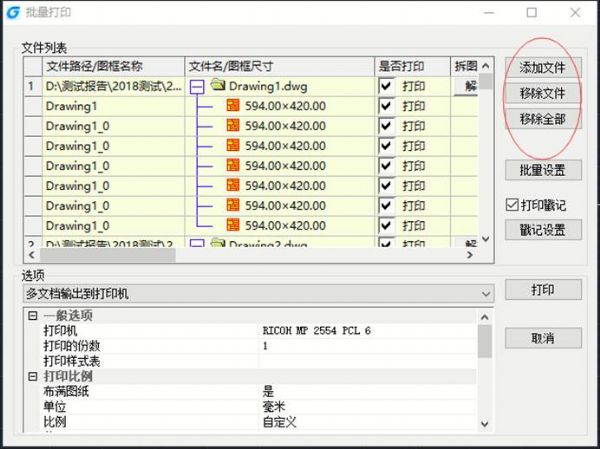This screenshot has width=600, height=449.
Task: Select orange frame icon in last Drawing1_0 row
Action: click(232, 225)
